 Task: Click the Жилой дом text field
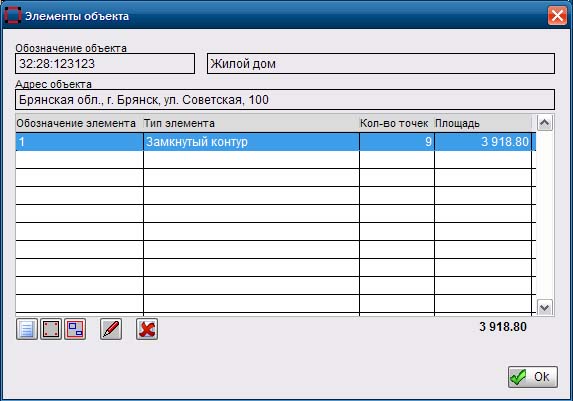click(381, 64)
